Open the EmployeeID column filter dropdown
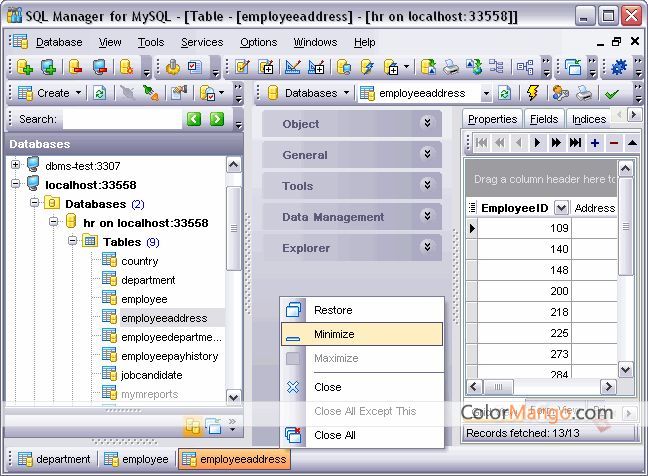648x476 pixels. click(561, 207)
